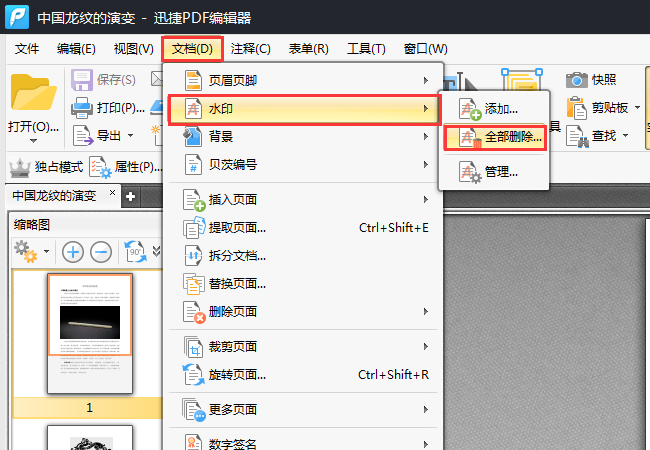Select the 背景 menu entry

[x=304, y=136]
